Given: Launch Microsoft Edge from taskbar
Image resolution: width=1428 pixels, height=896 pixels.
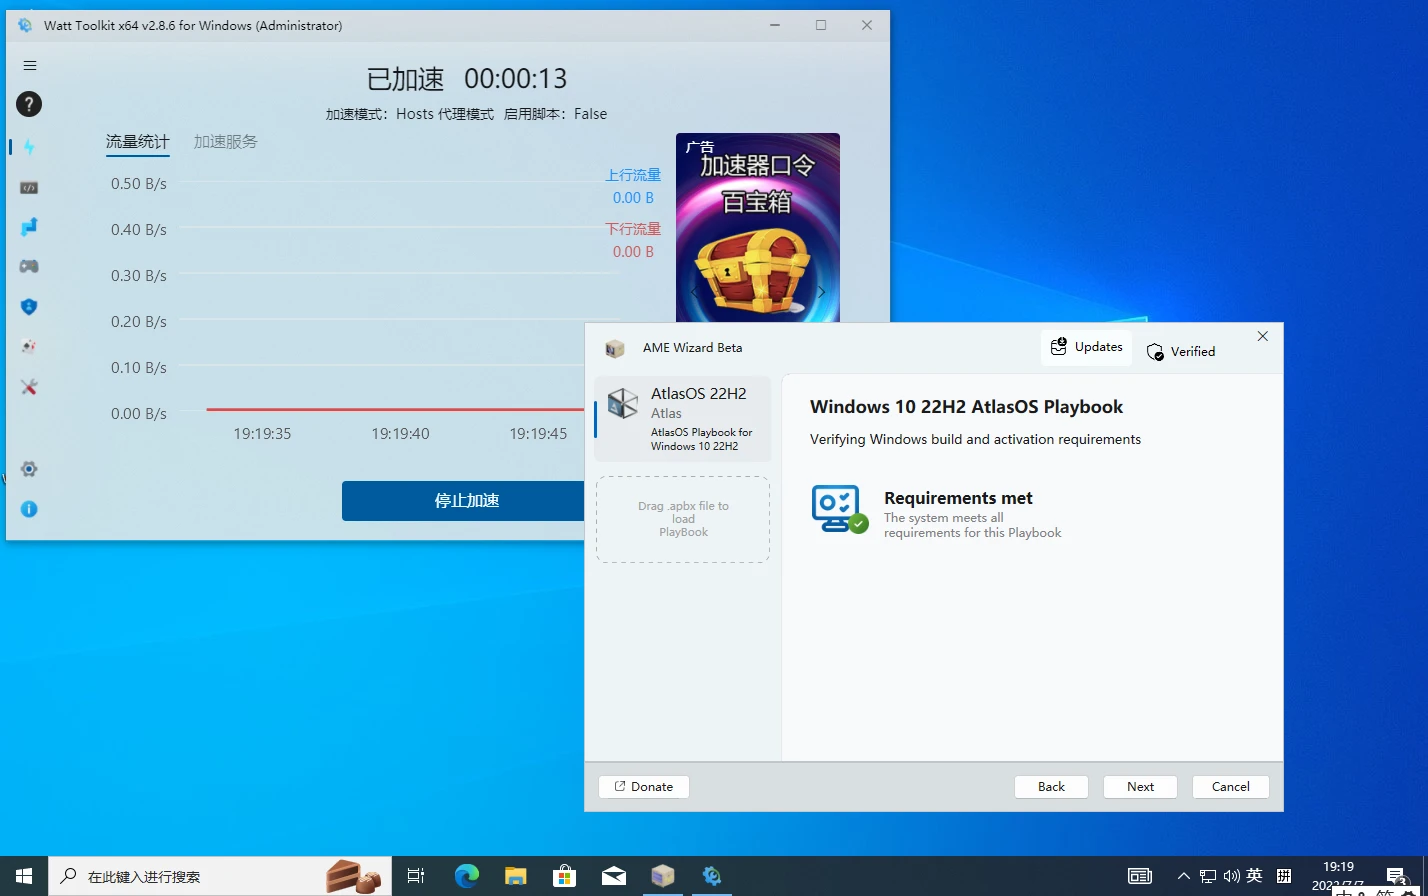Looking at the screenshot, I should tap(467, 876).
